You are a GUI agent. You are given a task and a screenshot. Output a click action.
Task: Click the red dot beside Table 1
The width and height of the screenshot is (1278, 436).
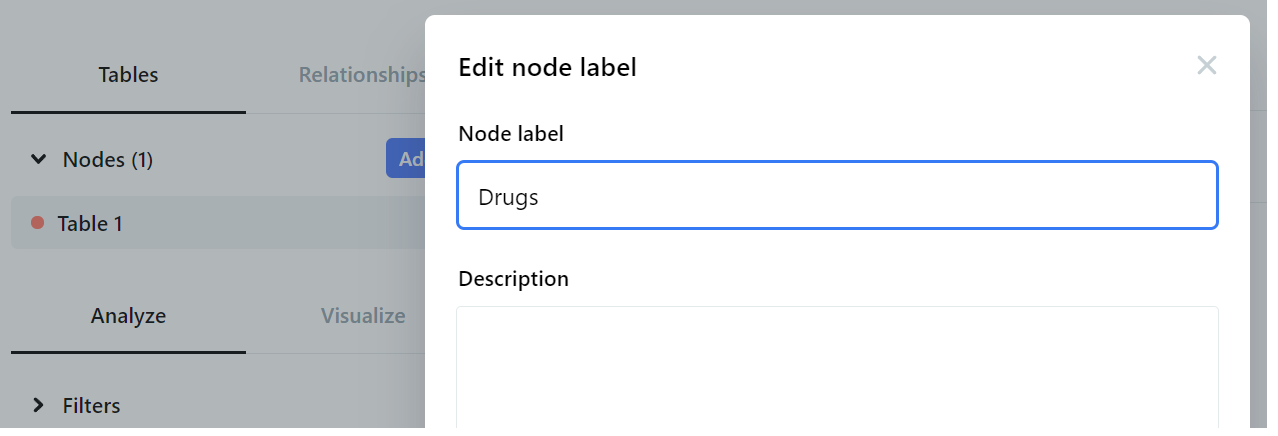pos(38,223)
